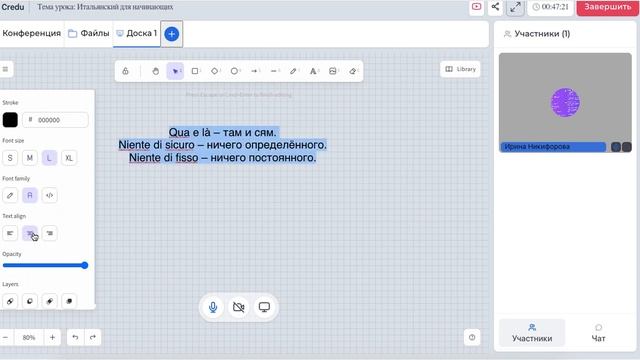The height and width of the screenshot is (360, 640).
Task: Switch to the Конференция tab
Action: click(31, 33)
